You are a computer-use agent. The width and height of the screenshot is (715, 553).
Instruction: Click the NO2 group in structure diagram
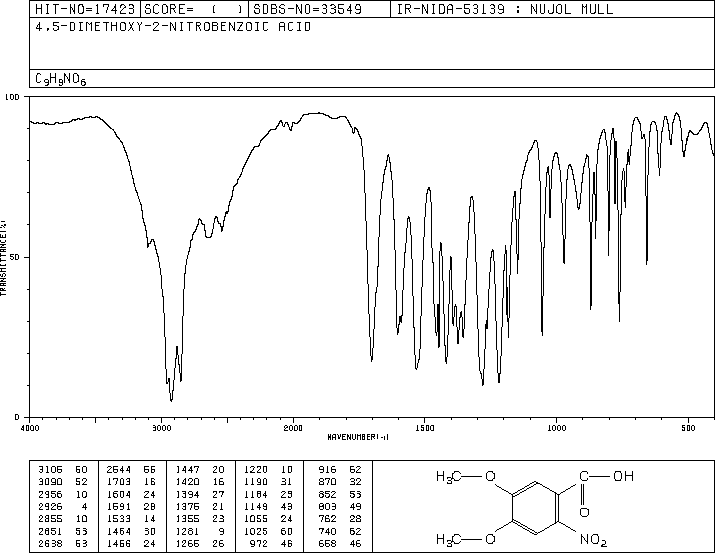tap(593, 540)
